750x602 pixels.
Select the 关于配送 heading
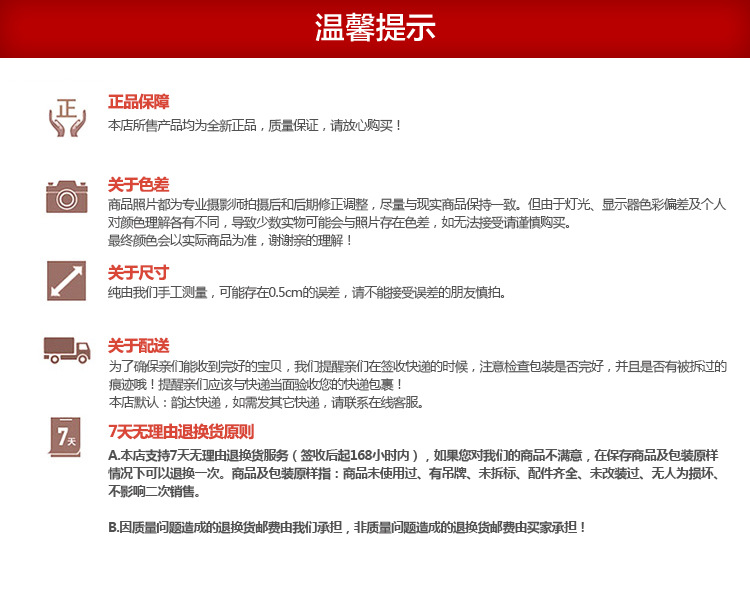coord(138,345)
